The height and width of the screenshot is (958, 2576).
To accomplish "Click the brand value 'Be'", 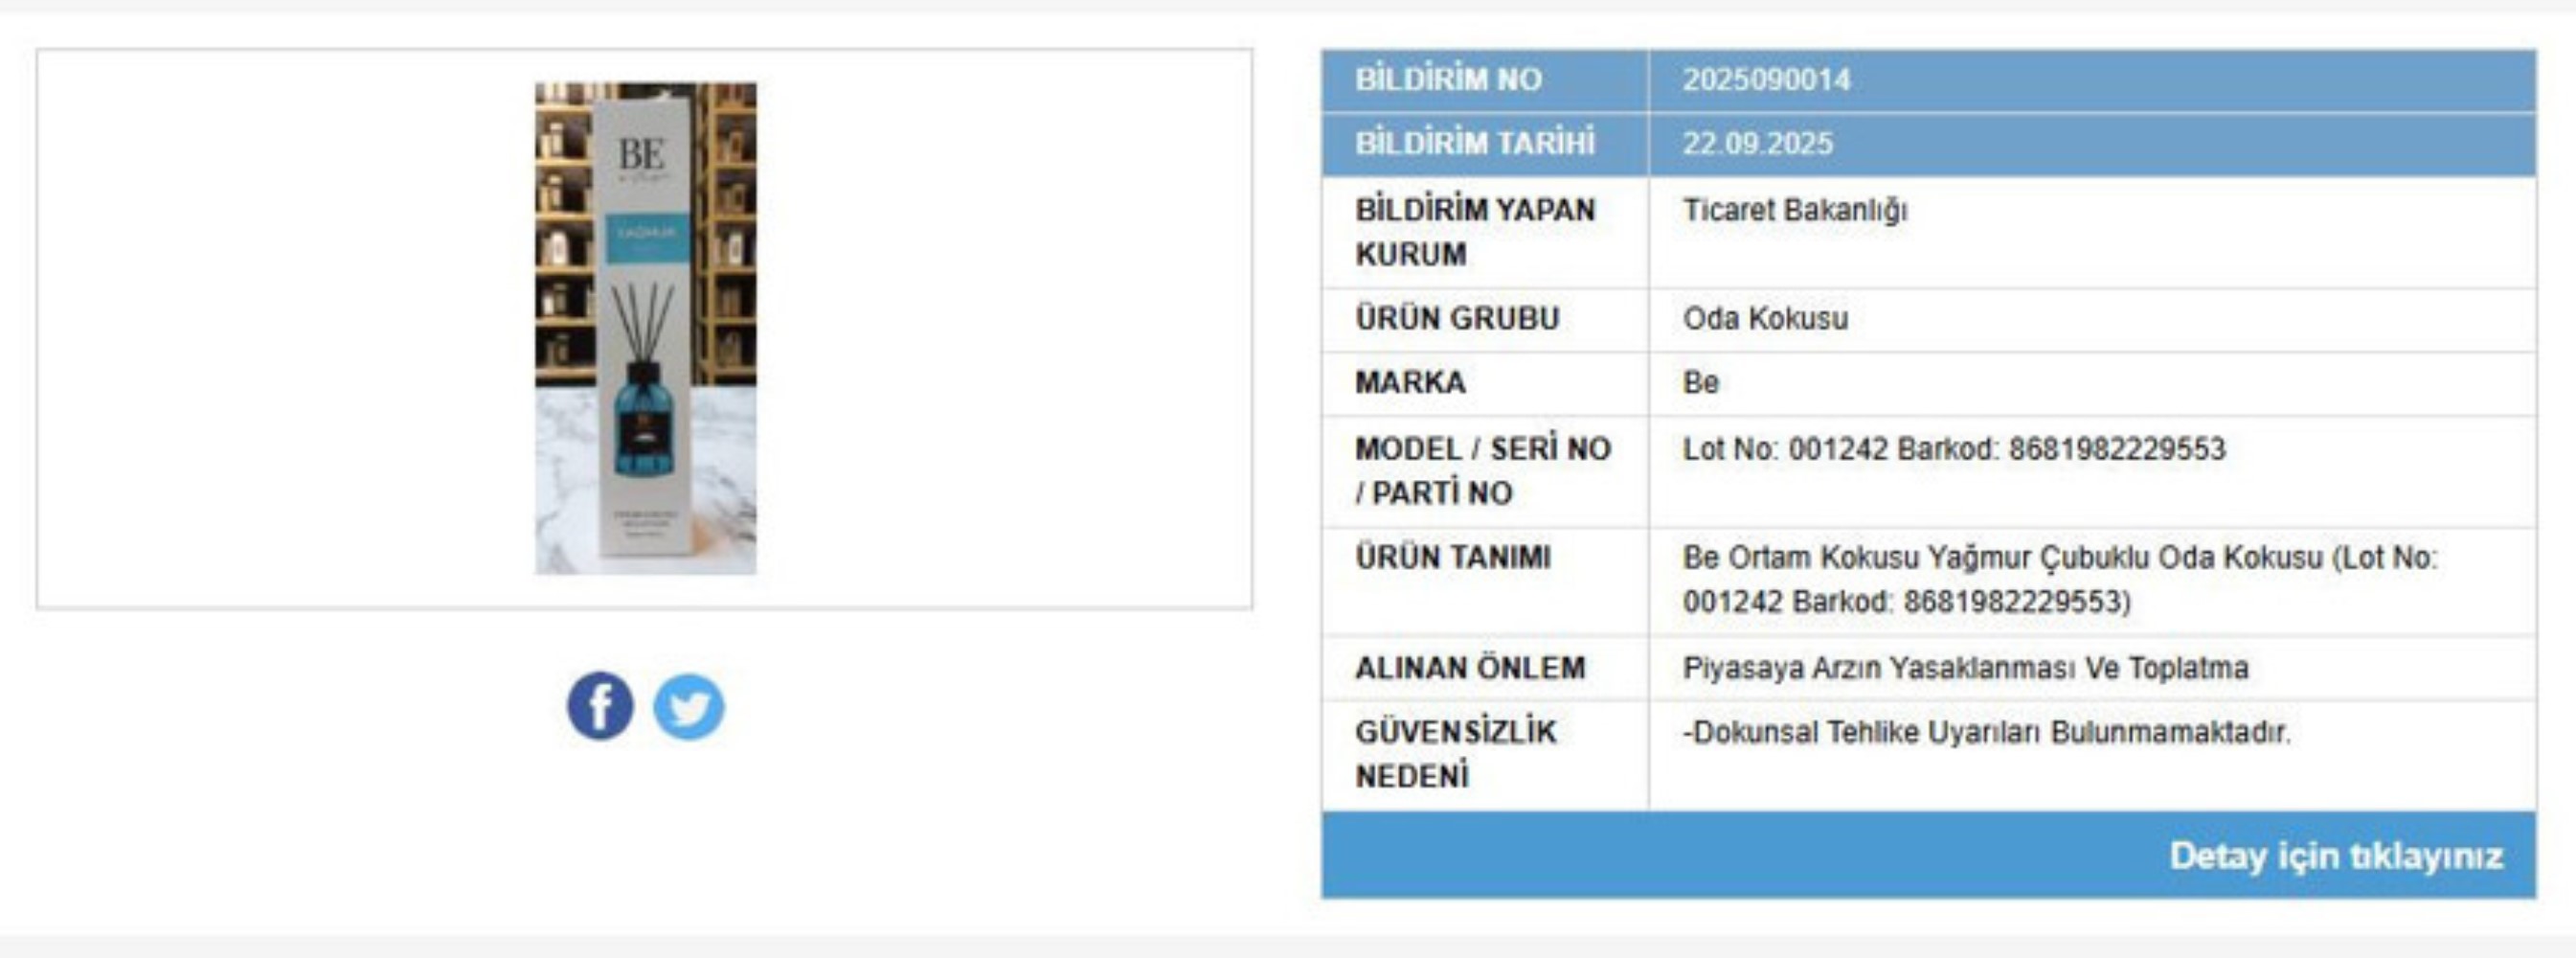I will tap(1701, 383).
